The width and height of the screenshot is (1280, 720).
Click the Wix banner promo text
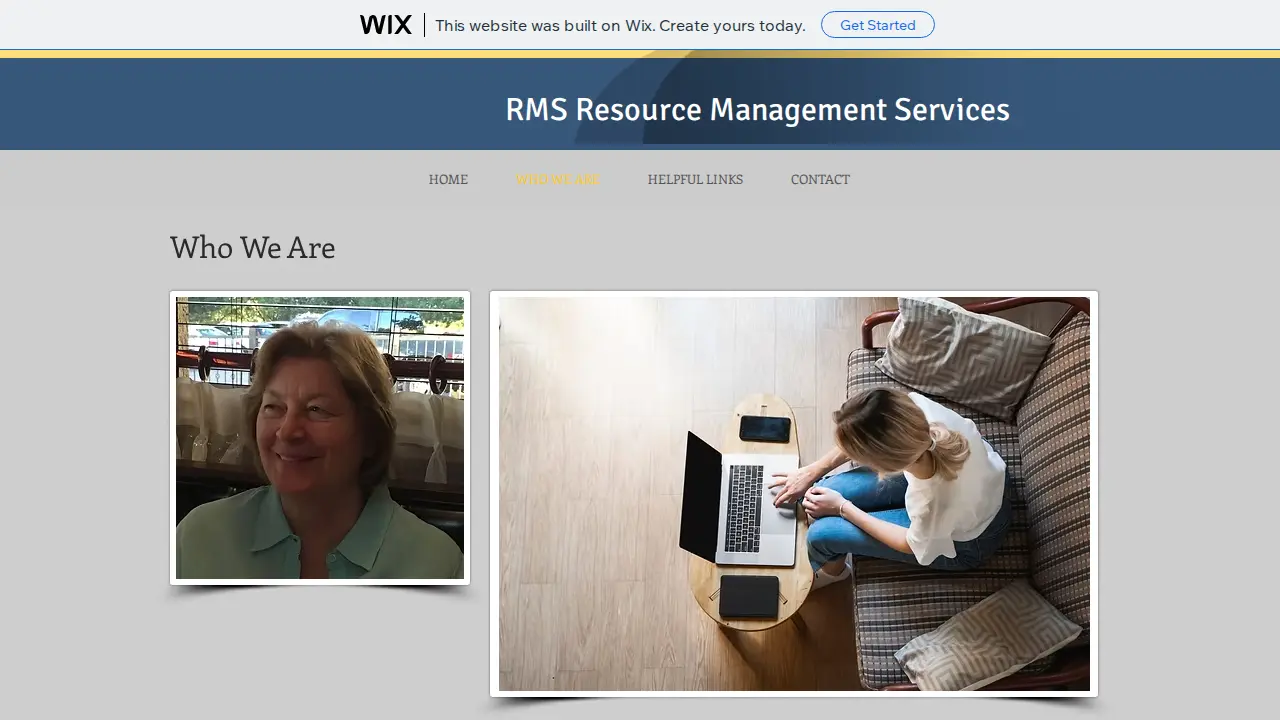pyautogui.click(x=620, y=25)
